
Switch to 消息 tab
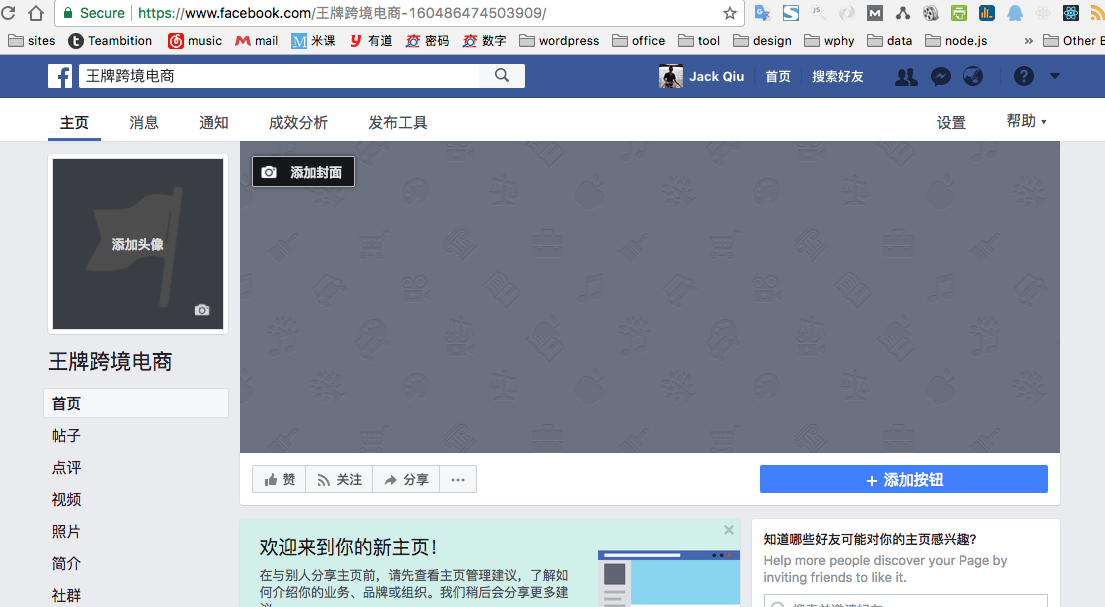144,123
